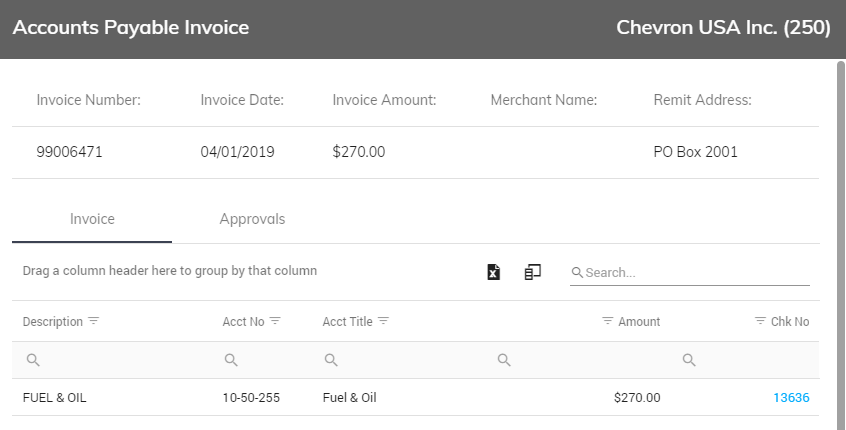Screen dimensions: 846x430
Task: Click magnifier icon in the Search box
Action: (577, 272)
